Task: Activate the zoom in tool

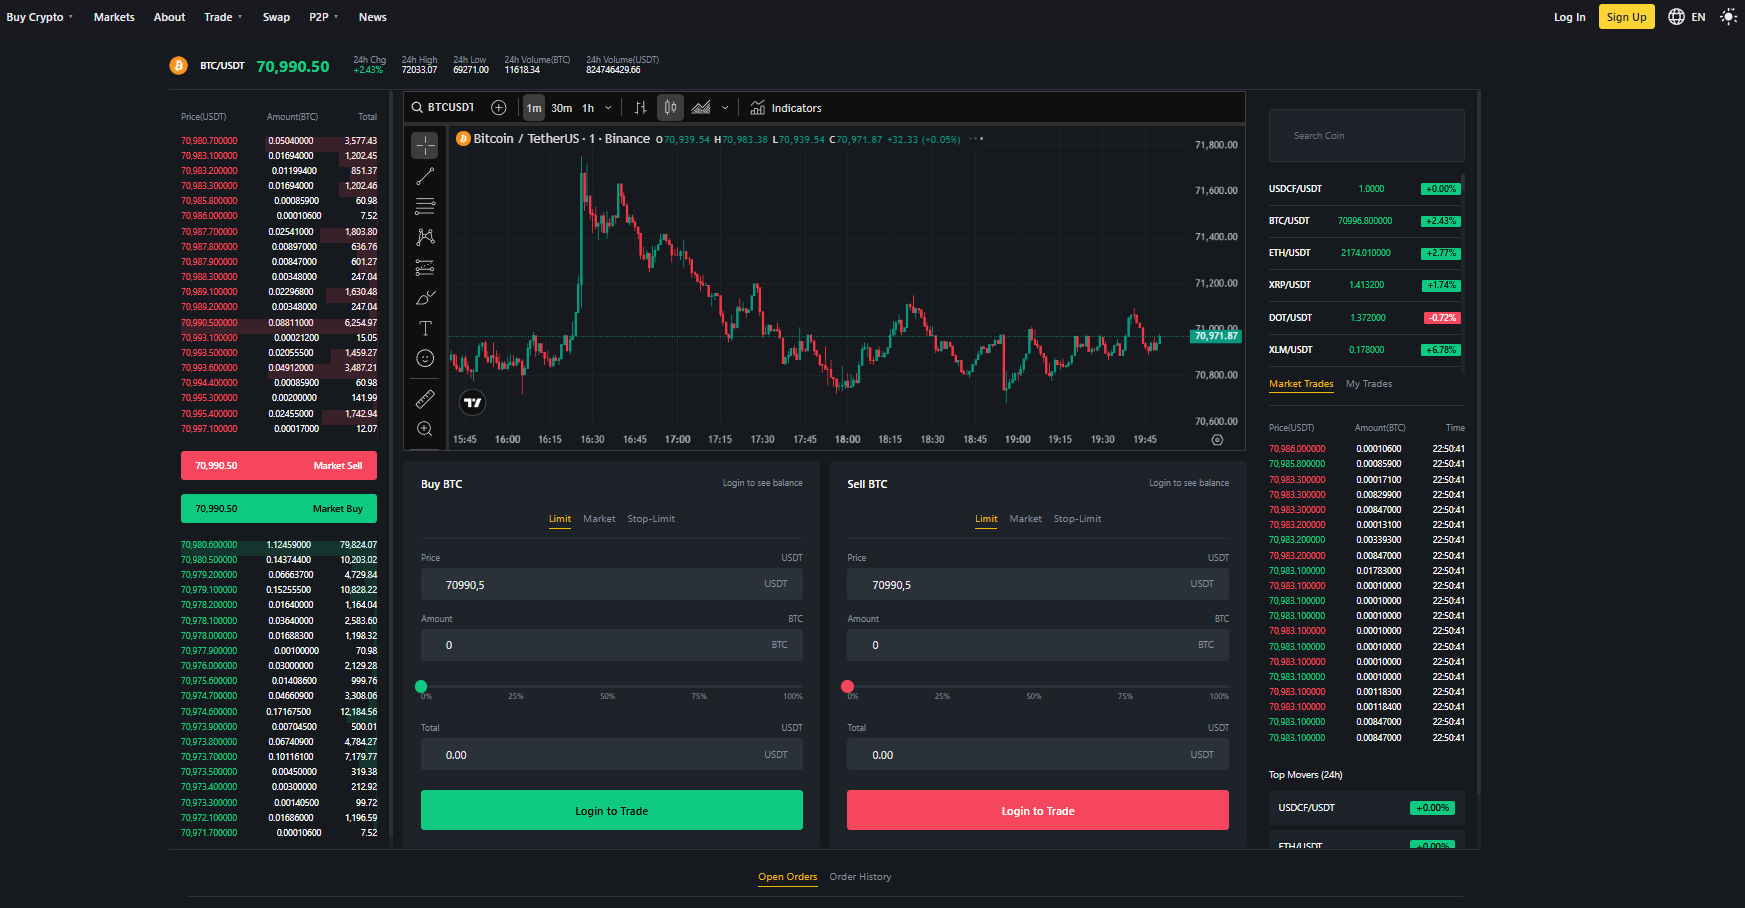Action: (425, 429)
